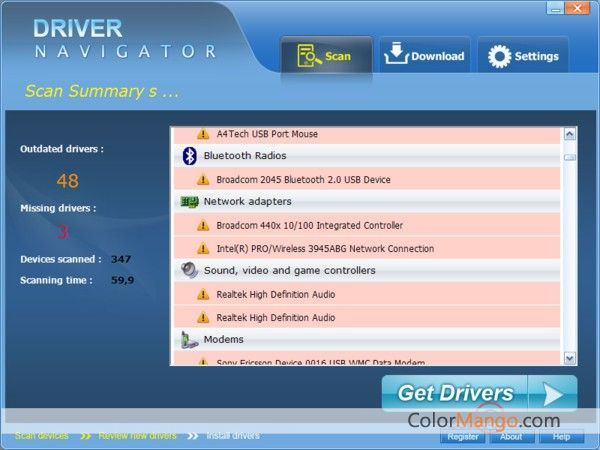Click the Scan devices step link

point(41,436)
